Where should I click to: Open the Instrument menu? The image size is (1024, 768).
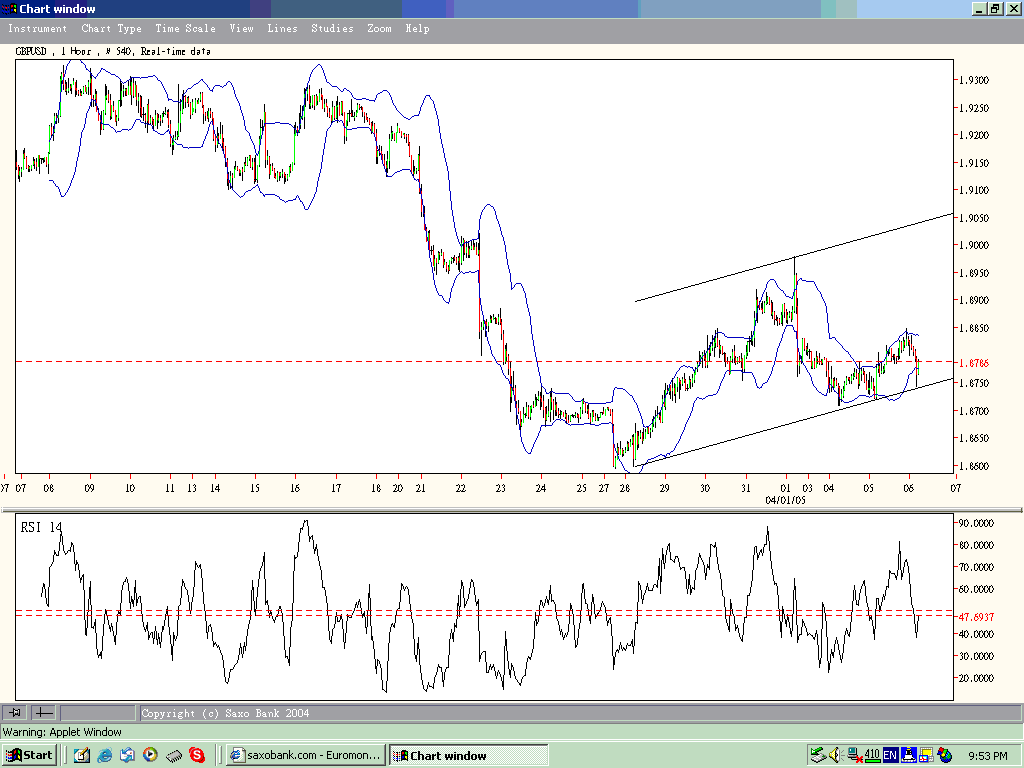click(37, 29)
